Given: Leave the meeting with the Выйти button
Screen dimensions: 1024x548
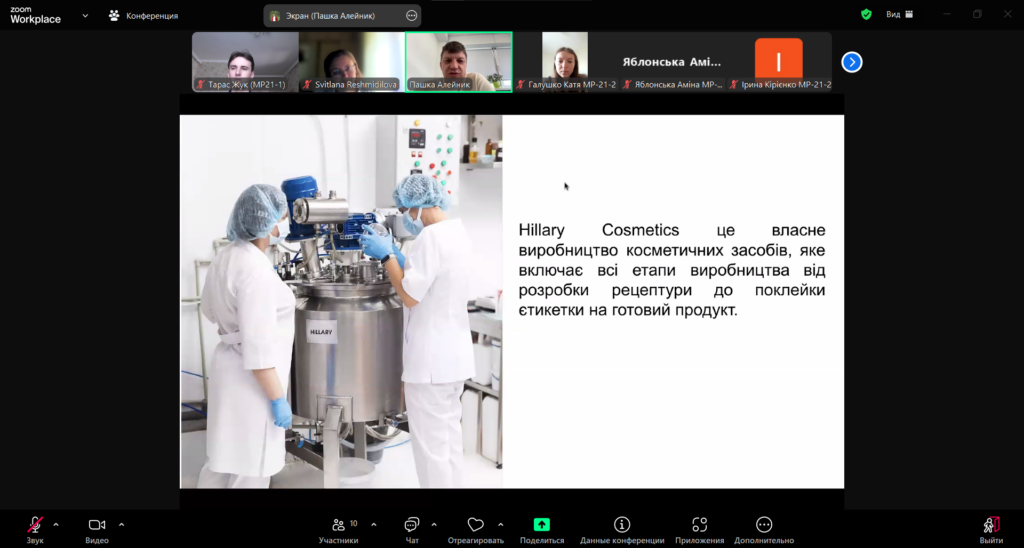Looking at the screenshot, I should click(x=990, y=526).
